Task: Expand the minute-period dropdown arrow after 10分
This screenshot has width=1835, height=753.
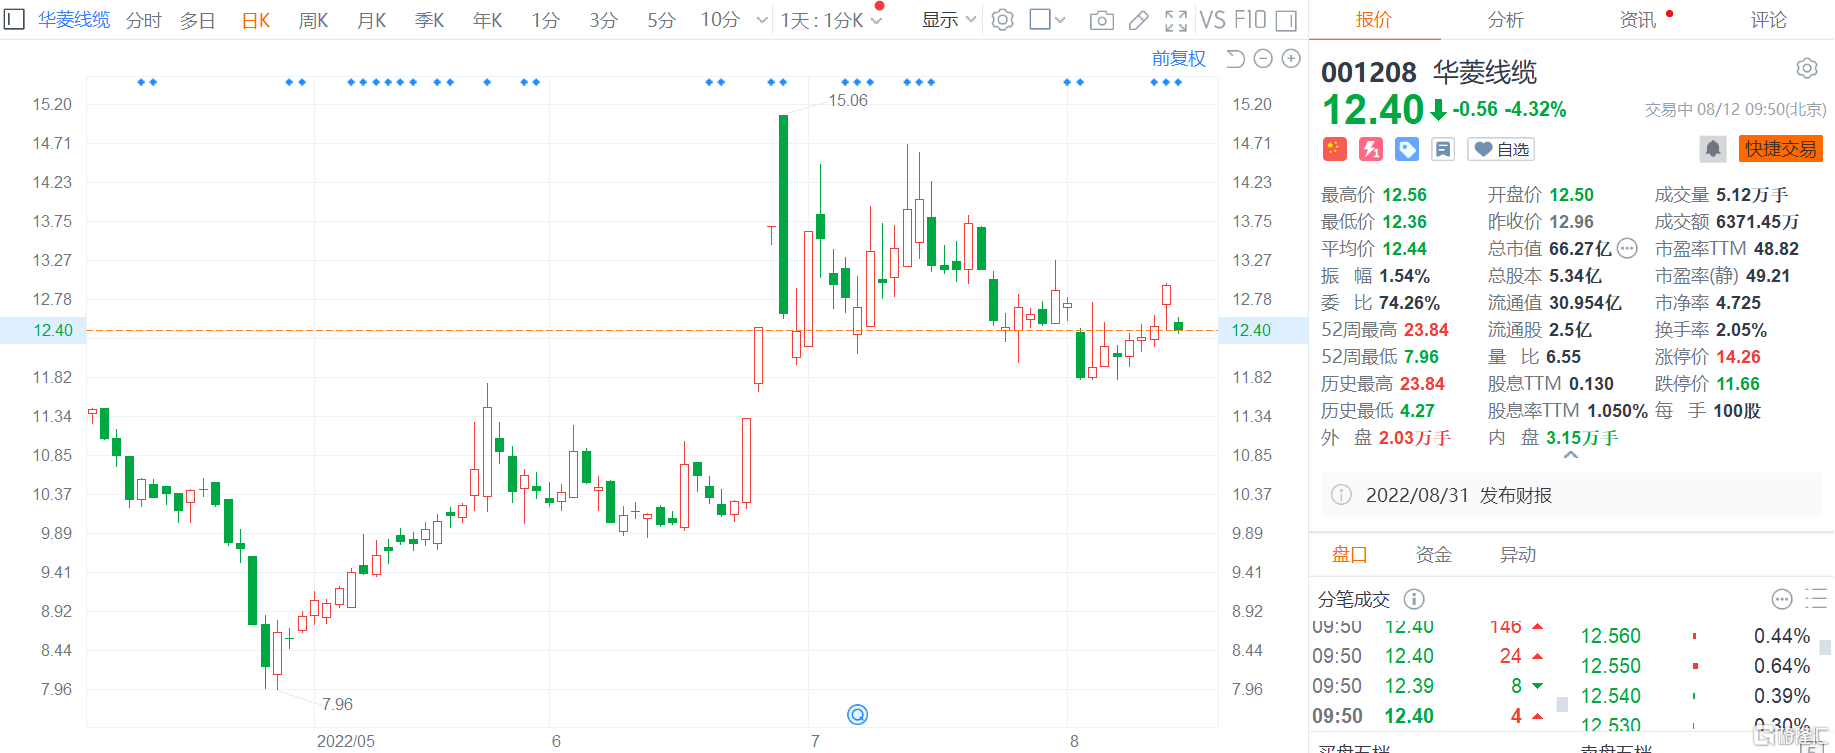Action: pos(762,20)
